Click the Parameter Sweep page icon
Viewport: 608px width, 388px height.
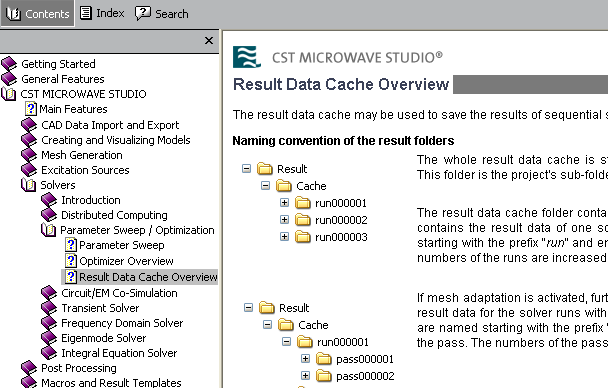(71, 245)
